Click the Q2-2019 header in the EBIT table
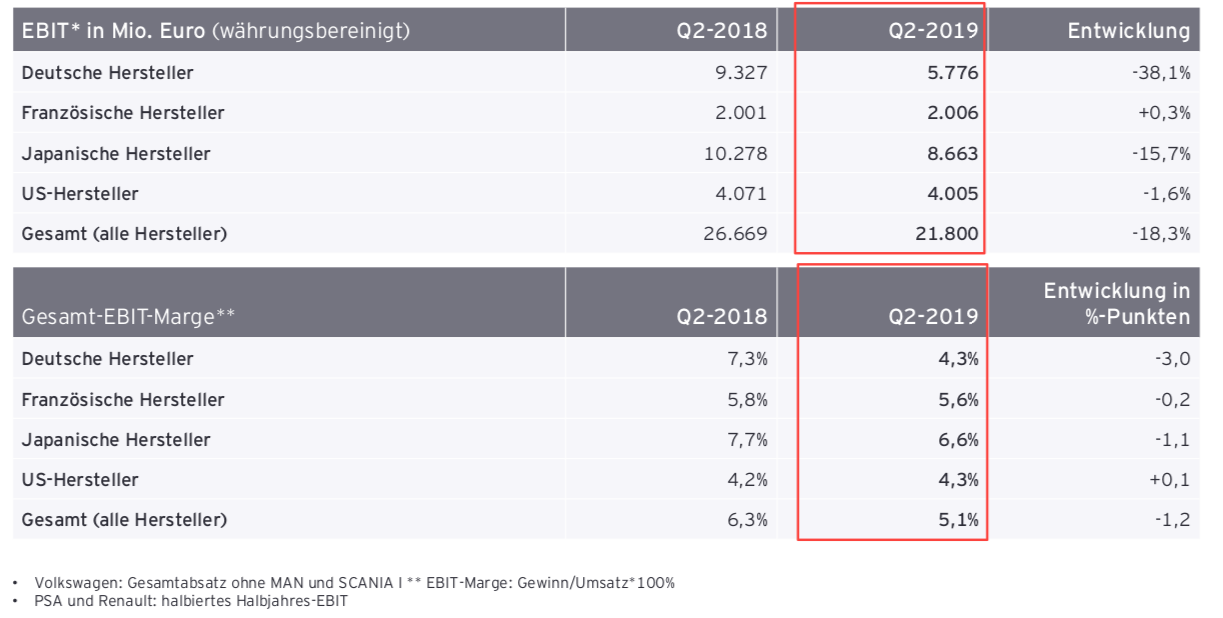1223x618 pixels. 933,31
